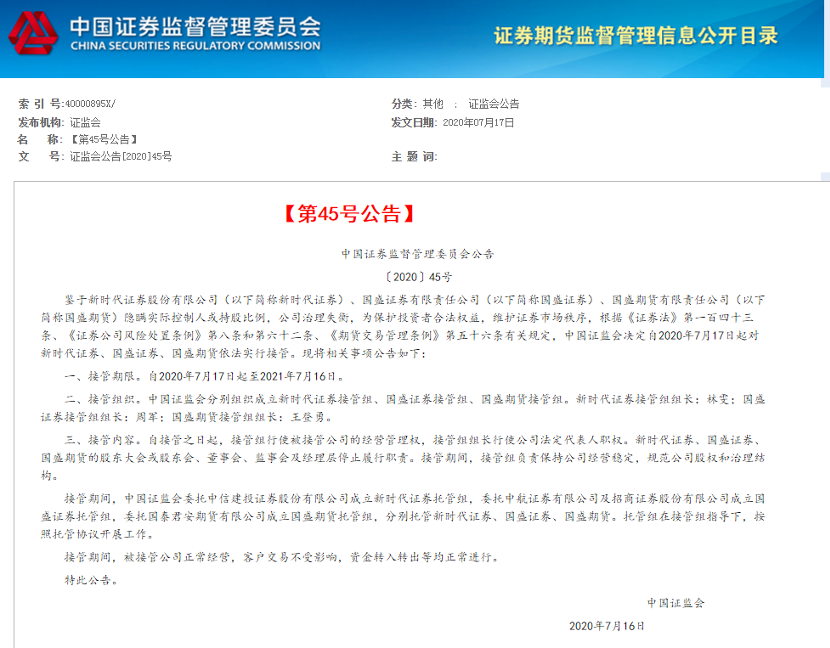Click the 中国证券监督管理委员会 site title
Screen dimensions: 830x648
tap(195, 25)
